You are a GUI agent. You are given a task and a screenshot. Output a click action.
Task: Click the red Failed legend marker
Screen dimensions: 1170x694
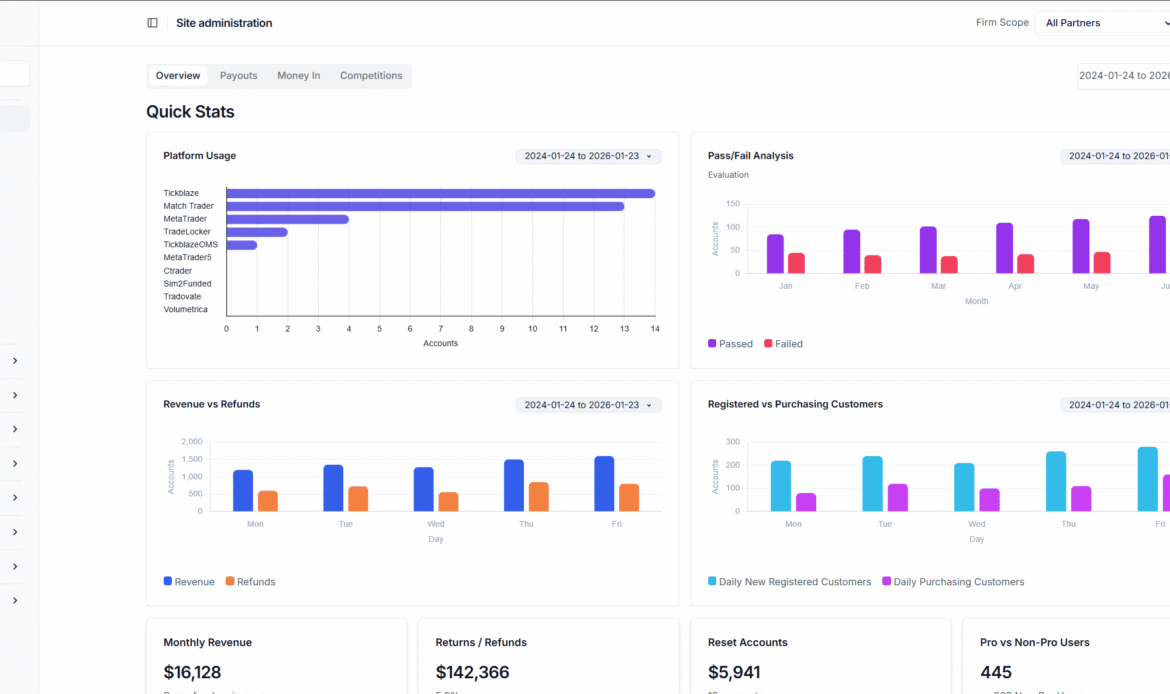[769, 344]
